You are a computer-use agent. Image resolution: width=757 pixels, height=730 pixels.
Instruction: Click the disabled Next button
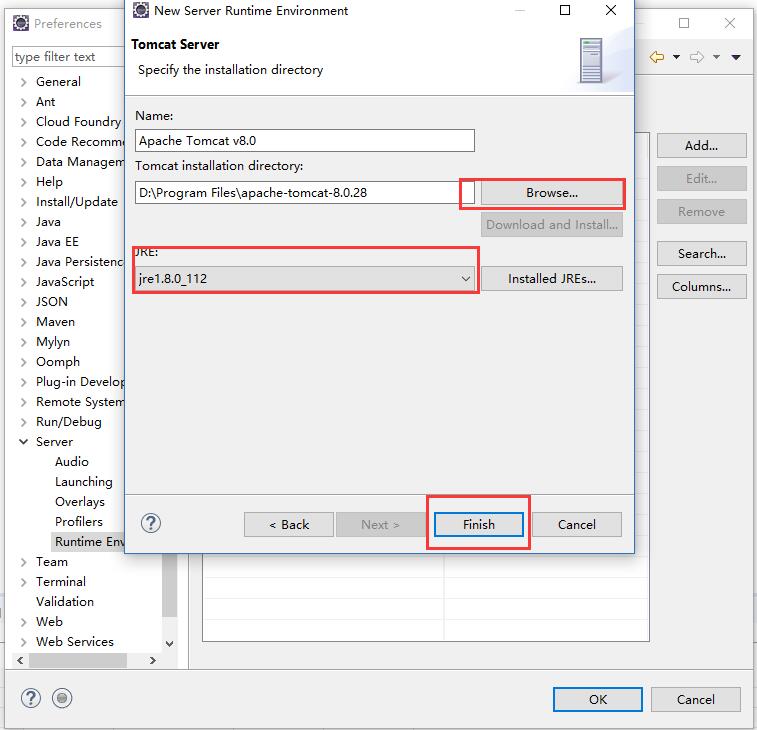pyautogui.click(x=380, y=524)
